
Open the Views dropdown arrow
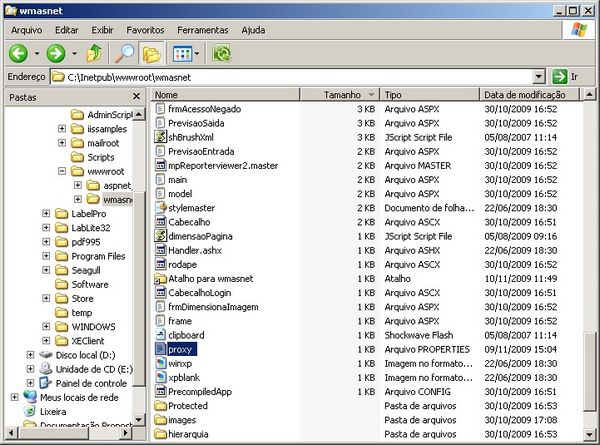tap(197, 54)
